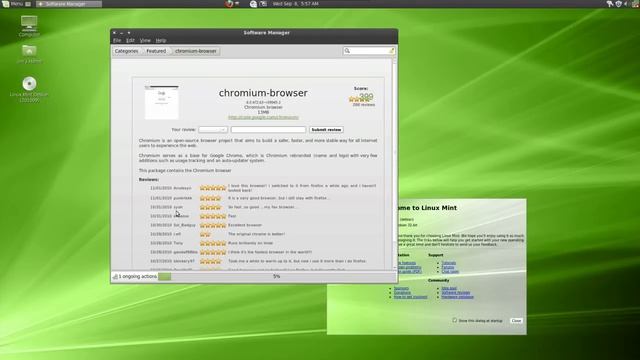Open the review rating dropdown

(x=213, y=129)
